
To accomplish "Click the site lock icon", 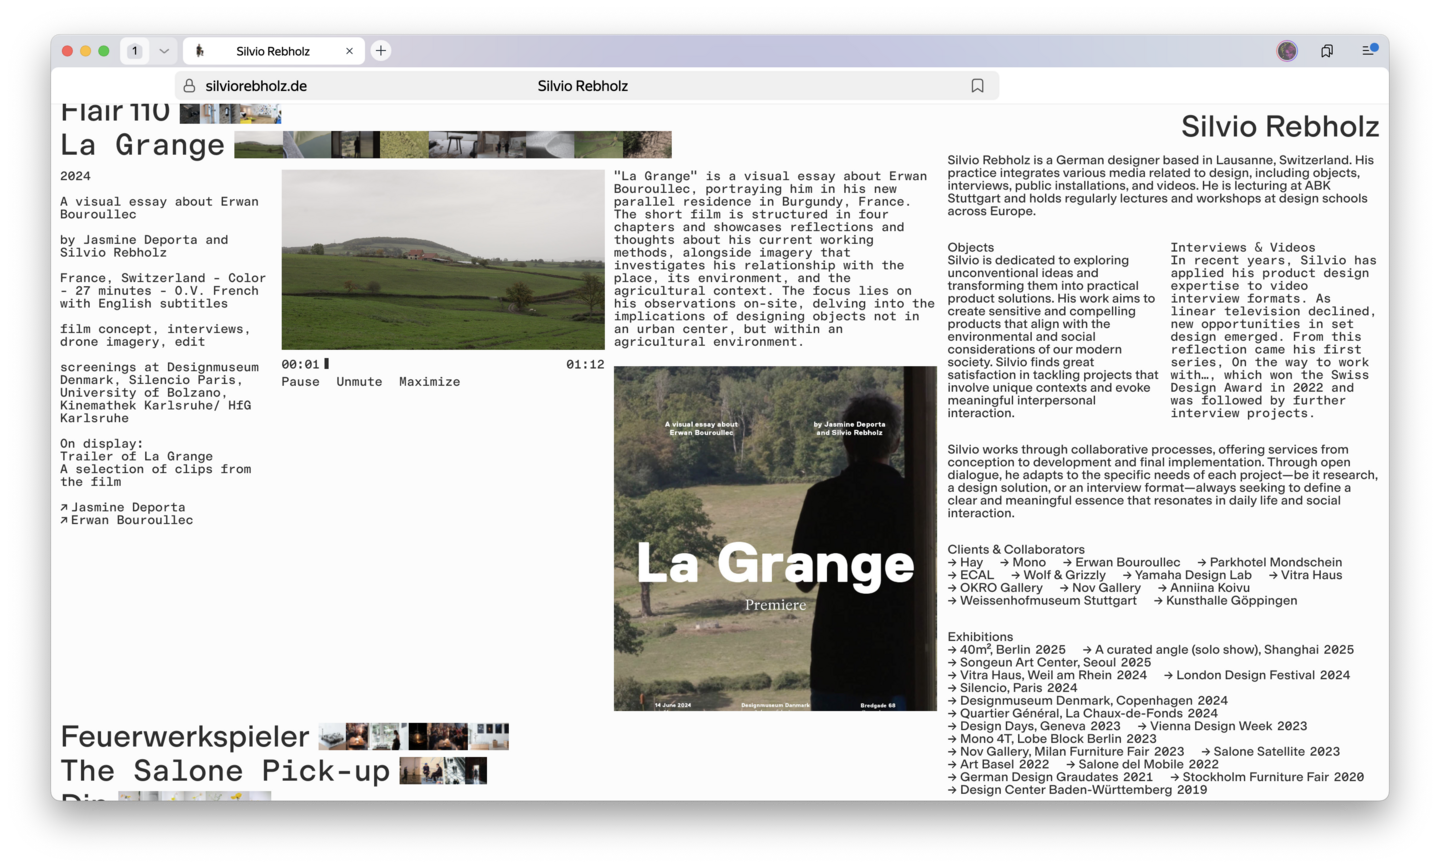I will pos(189,86).
